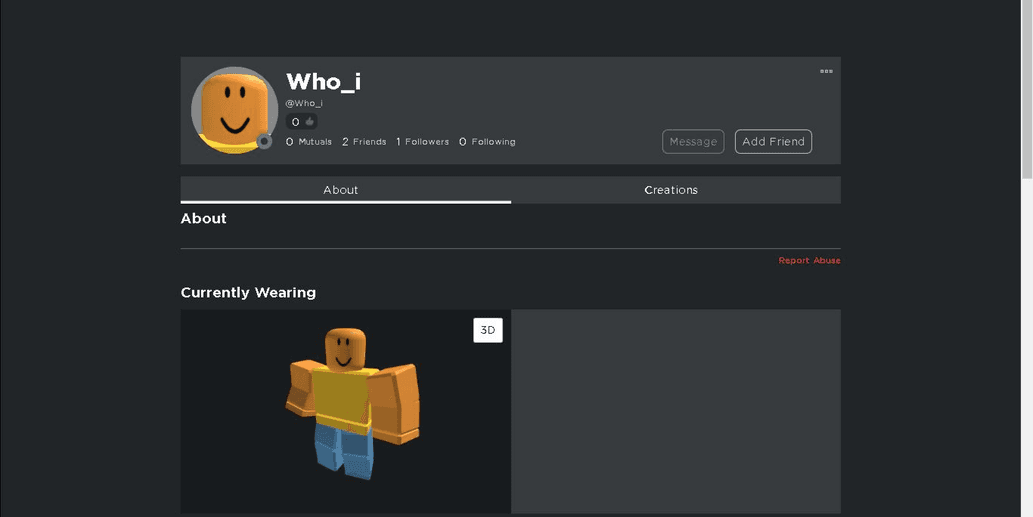The height and width of the screenshot is (517, 1033).
Task: Click the Report Abuse link
Action: [809, 261]
